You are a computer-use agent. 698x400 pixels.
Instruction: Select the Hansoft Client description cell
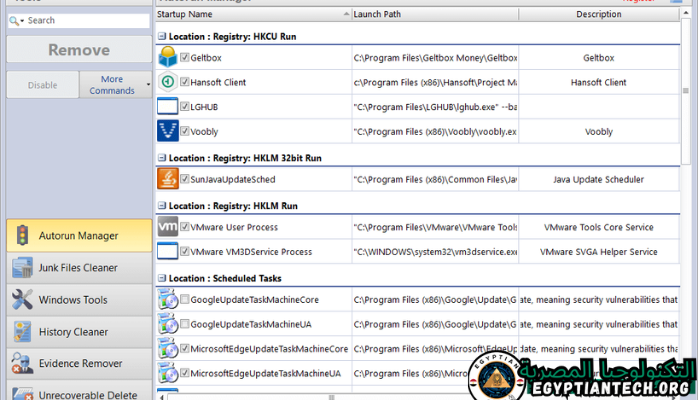point(599,82)
